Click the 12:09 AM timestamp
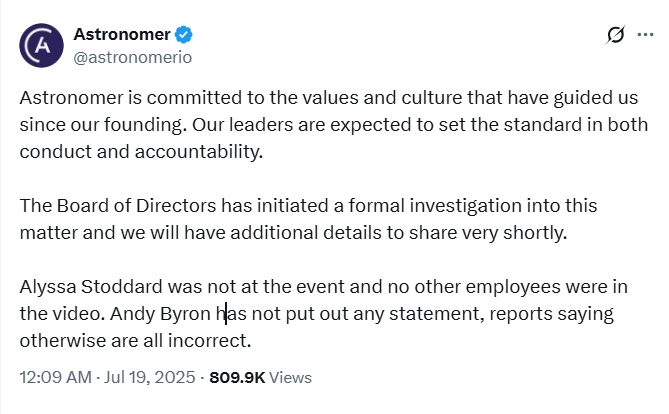669x414 pixels. [55, 377]
